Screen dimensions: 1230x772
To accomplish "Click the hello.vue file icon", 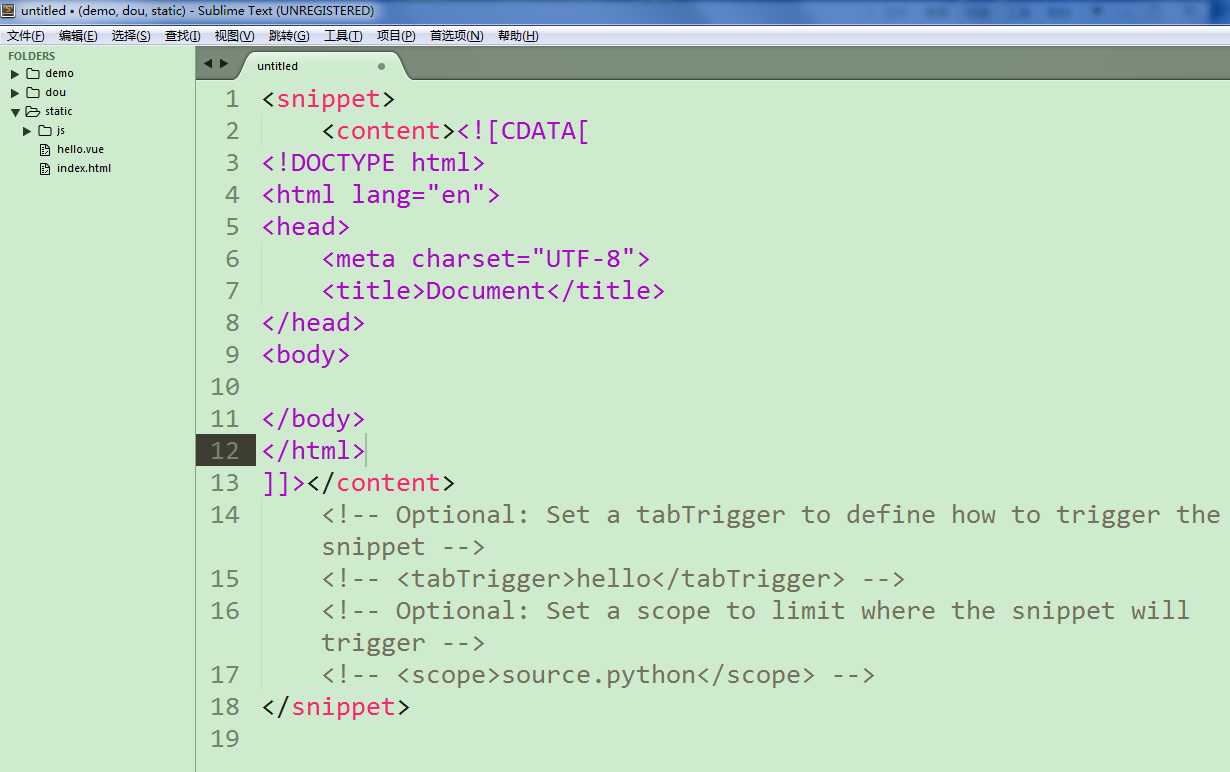I will point(45,149).
